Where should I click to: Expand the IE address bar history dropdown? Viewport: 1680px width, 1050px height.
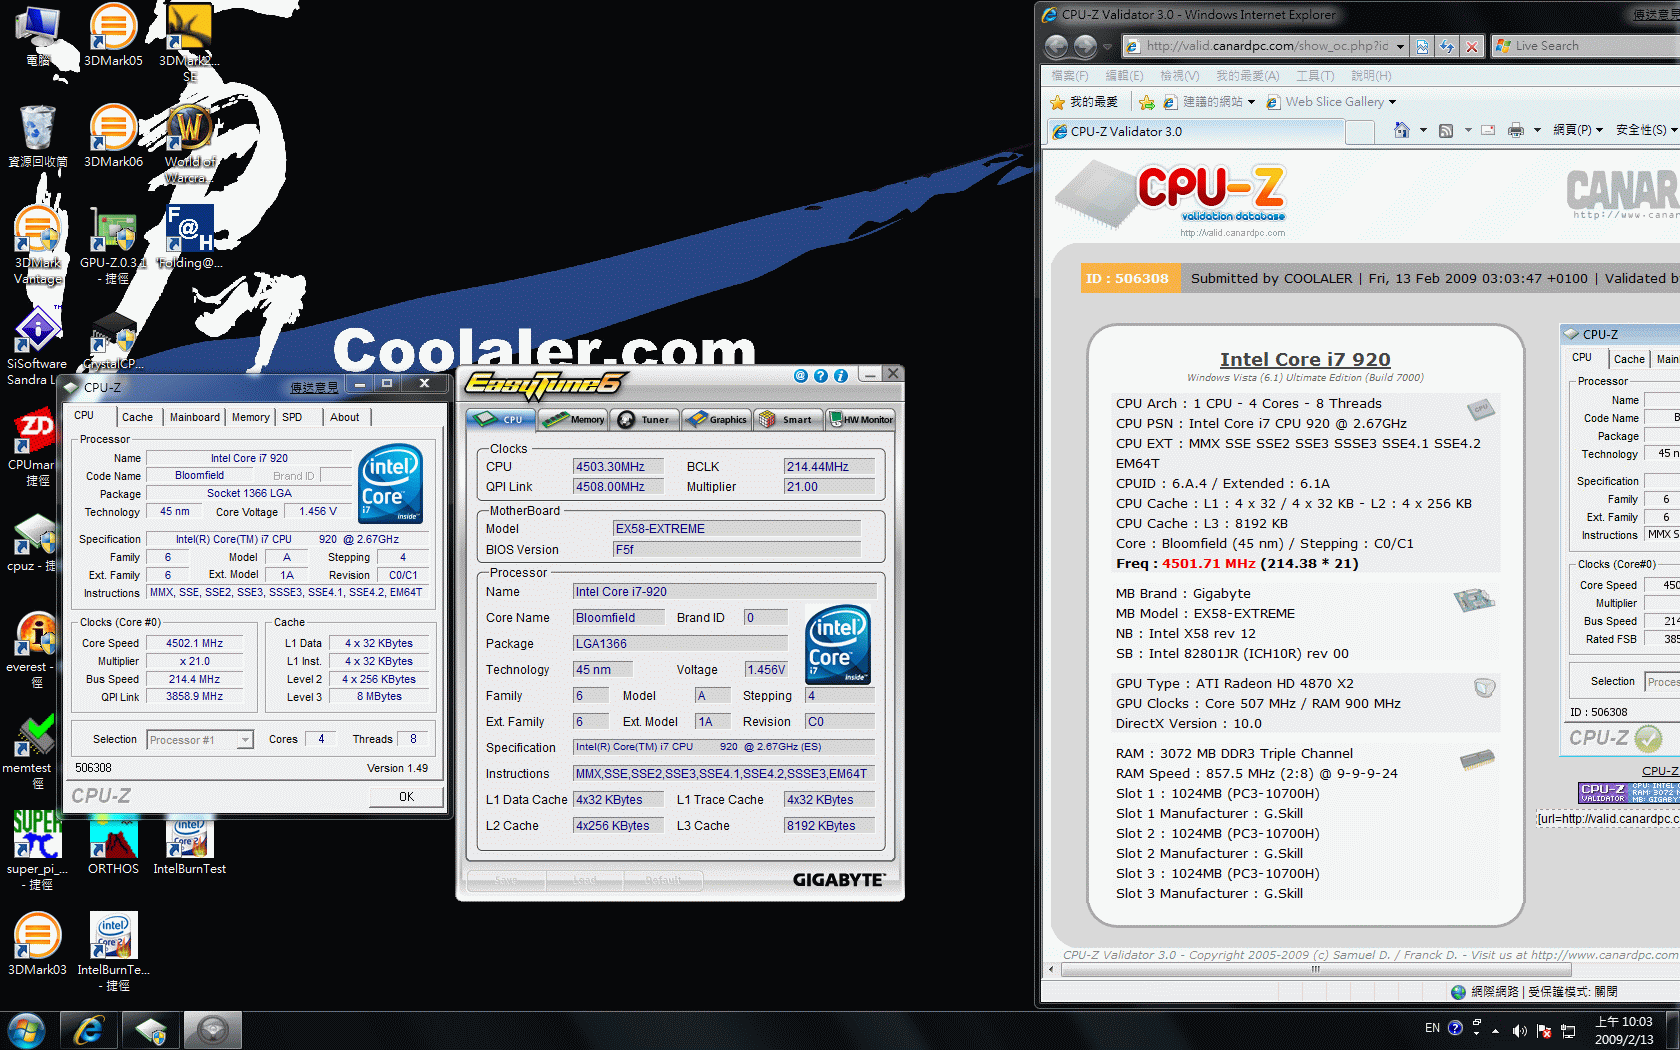click(x=1400, y=46)
